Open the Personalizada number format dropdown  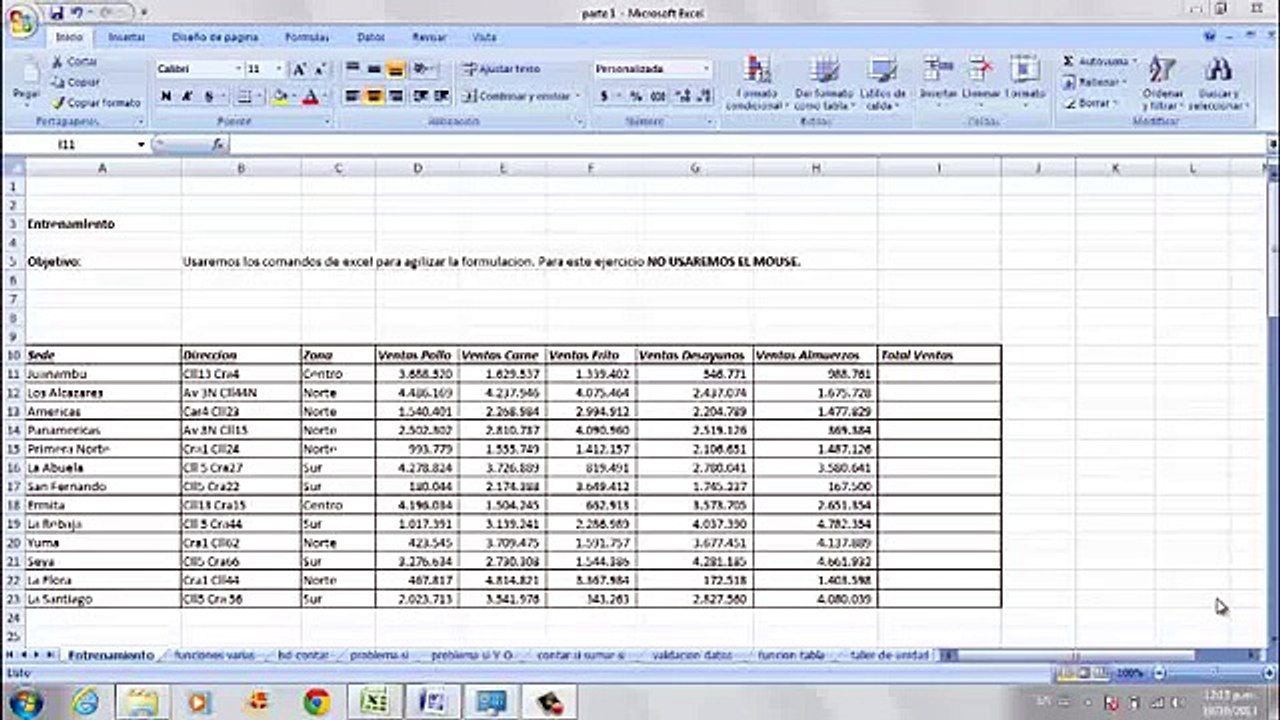pos(706,69)
